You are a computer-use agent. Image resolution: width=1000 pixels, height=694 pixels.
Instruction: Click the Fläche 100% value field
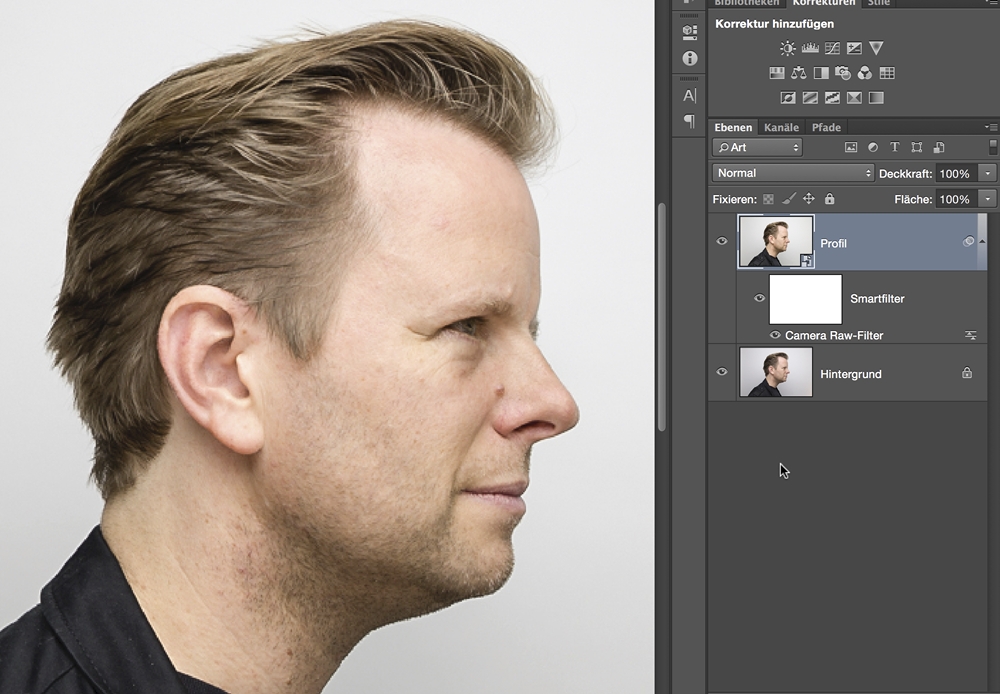[957, 199]
